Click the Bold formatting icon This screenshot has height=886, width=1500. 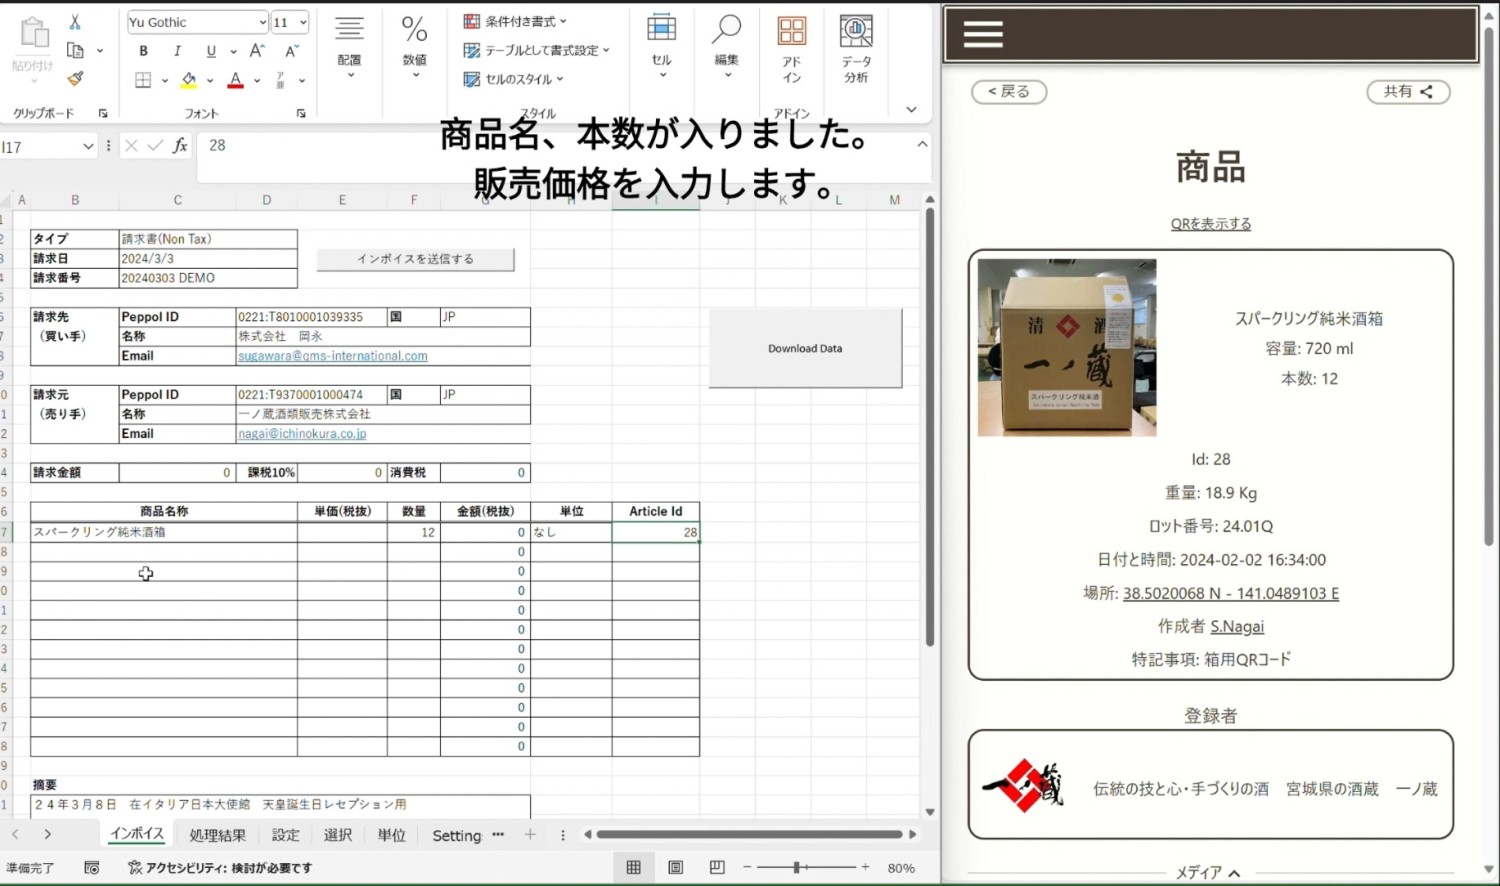coord(144,51)
